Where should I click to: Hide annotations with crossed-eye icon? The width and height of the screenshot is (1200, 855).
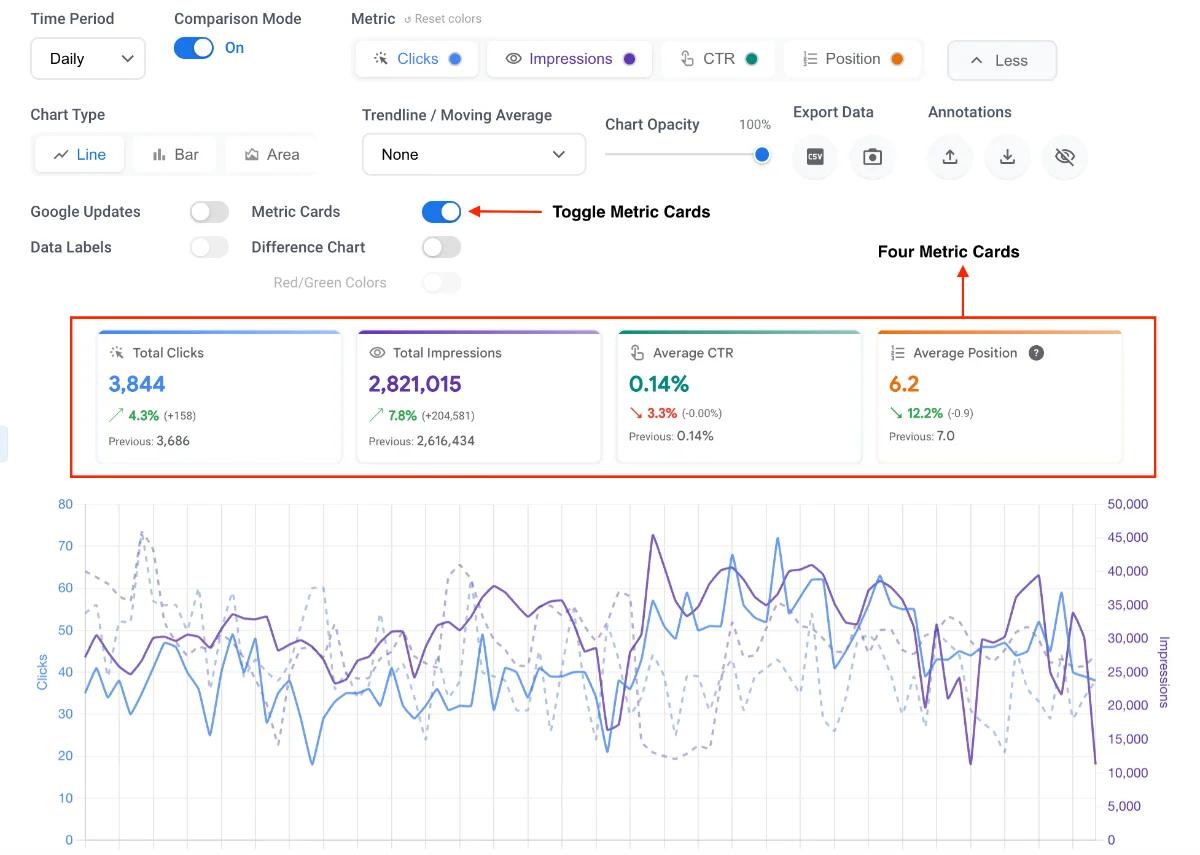[x=1065, y=157]
